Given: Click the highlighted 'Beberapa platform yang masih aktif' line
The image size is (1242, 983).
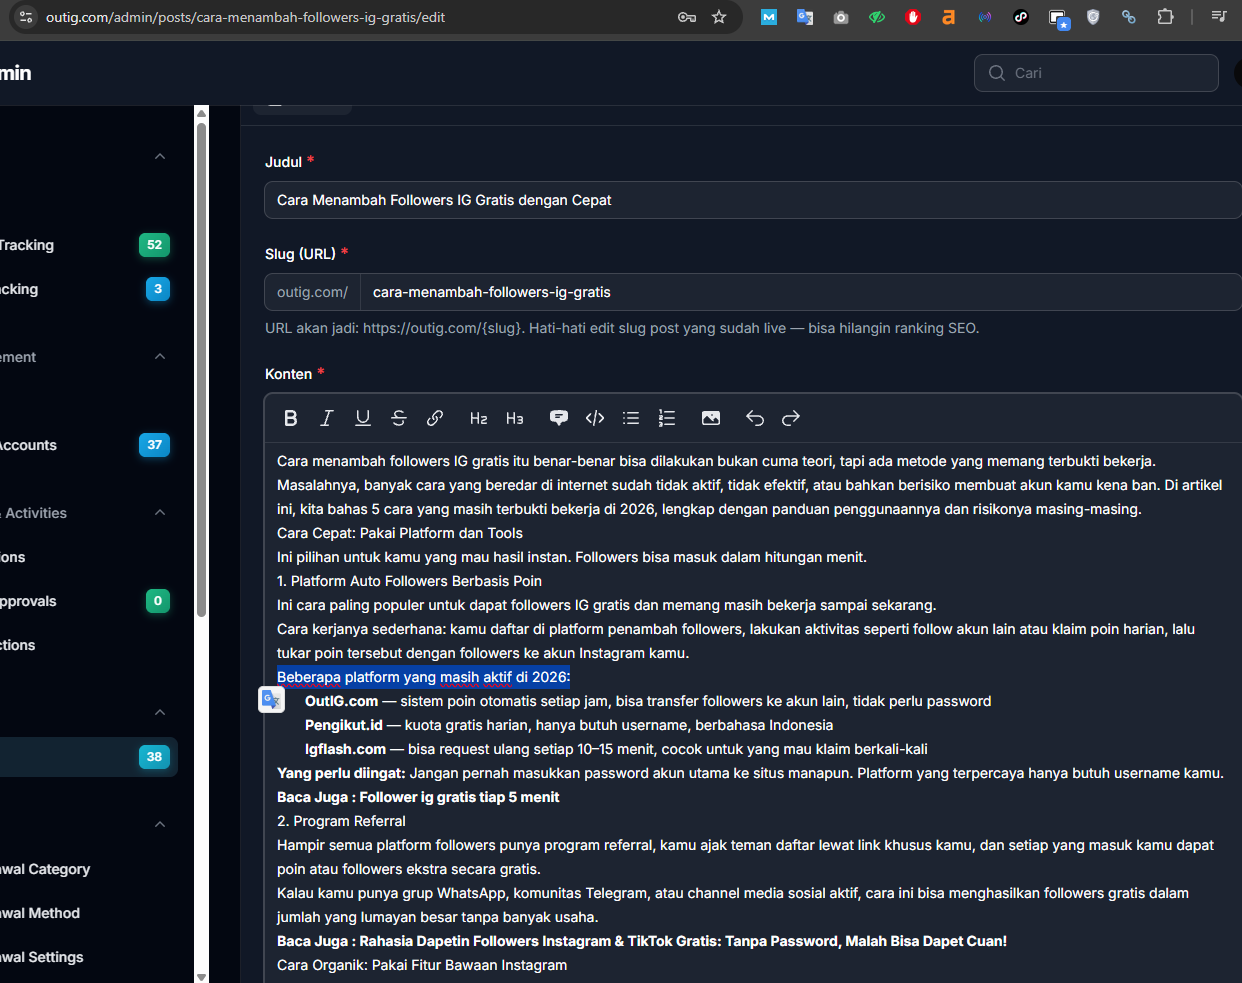Looking at the screenshot, I should click(423, 677).
